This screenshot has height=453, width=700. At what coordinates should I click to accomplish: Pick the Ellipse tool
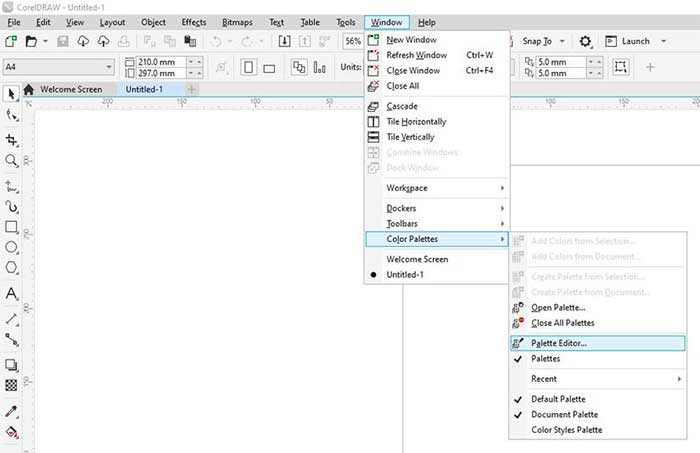[x=11, y=247]
